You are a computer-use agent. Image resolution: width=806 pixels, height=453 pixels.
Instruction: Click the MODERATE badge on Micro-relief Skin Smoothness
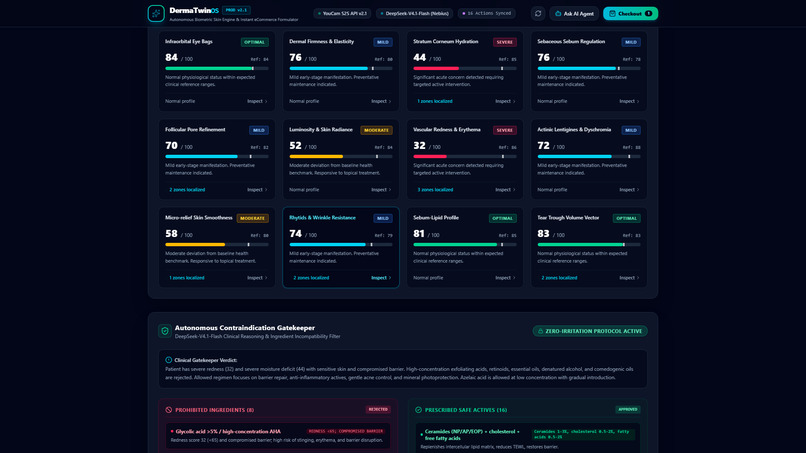pyautogui.click(x=252, y=218)
